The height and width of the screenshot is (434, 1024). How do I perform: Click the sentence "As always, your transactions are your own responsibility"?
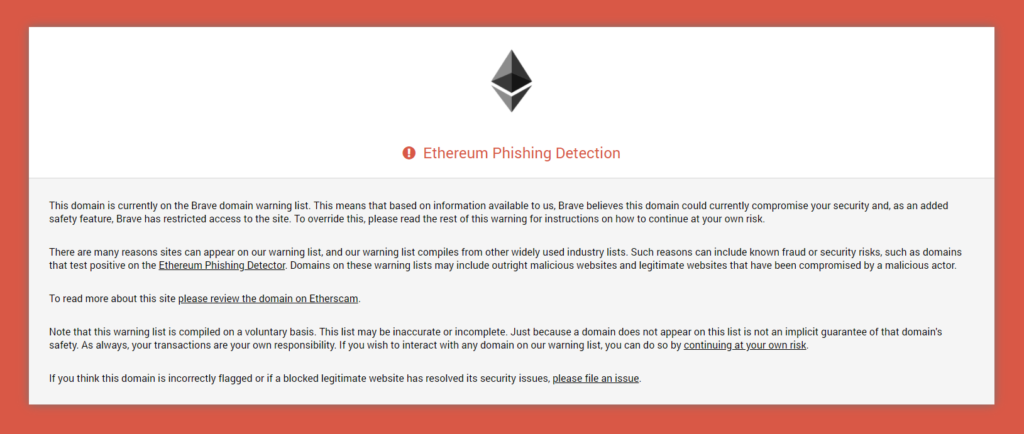(x=209, y=345)
